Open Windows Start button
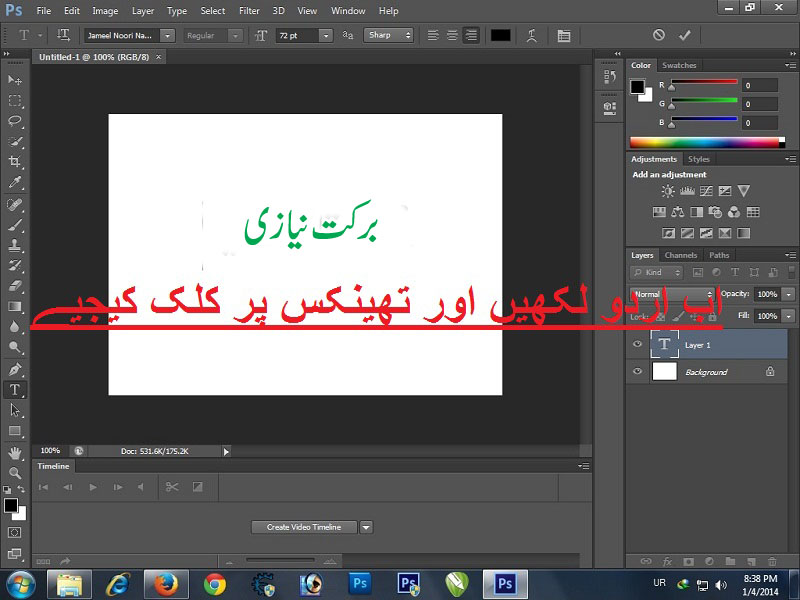The image size is (800, 600). point(20,585)
